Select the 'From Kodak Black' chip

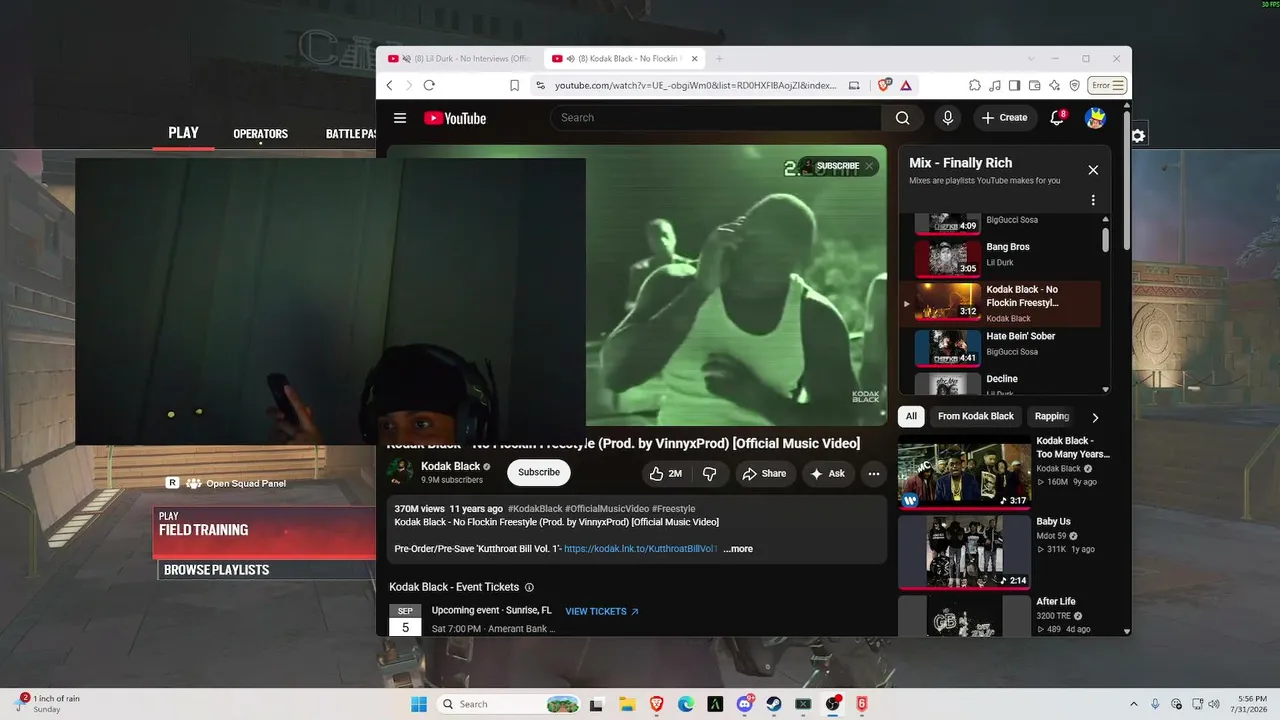coord(976,416)
